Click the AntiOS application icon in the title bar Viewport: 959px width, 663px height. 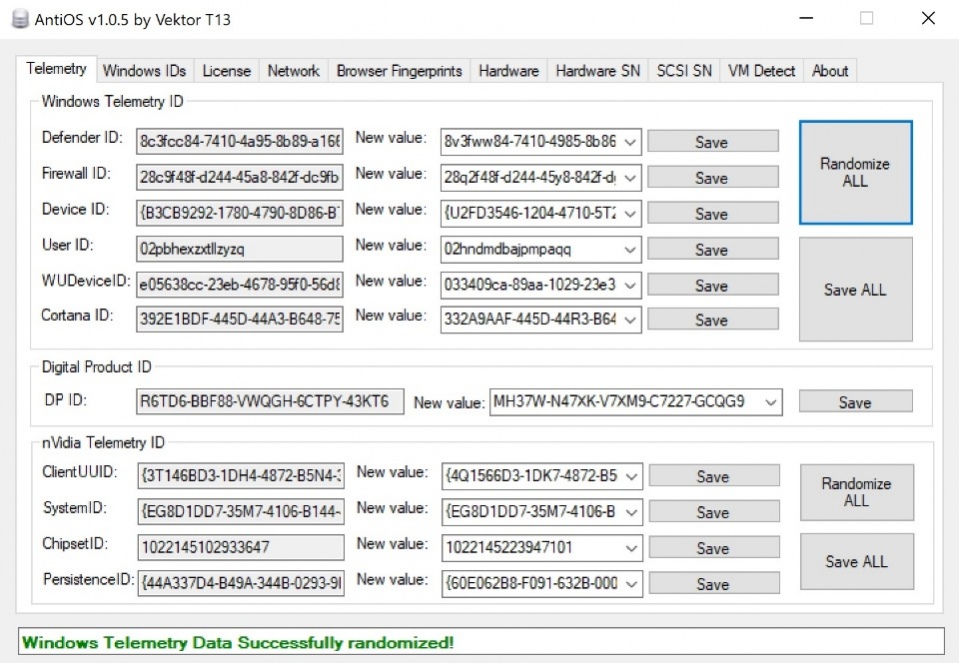click(x=19, y=18)
